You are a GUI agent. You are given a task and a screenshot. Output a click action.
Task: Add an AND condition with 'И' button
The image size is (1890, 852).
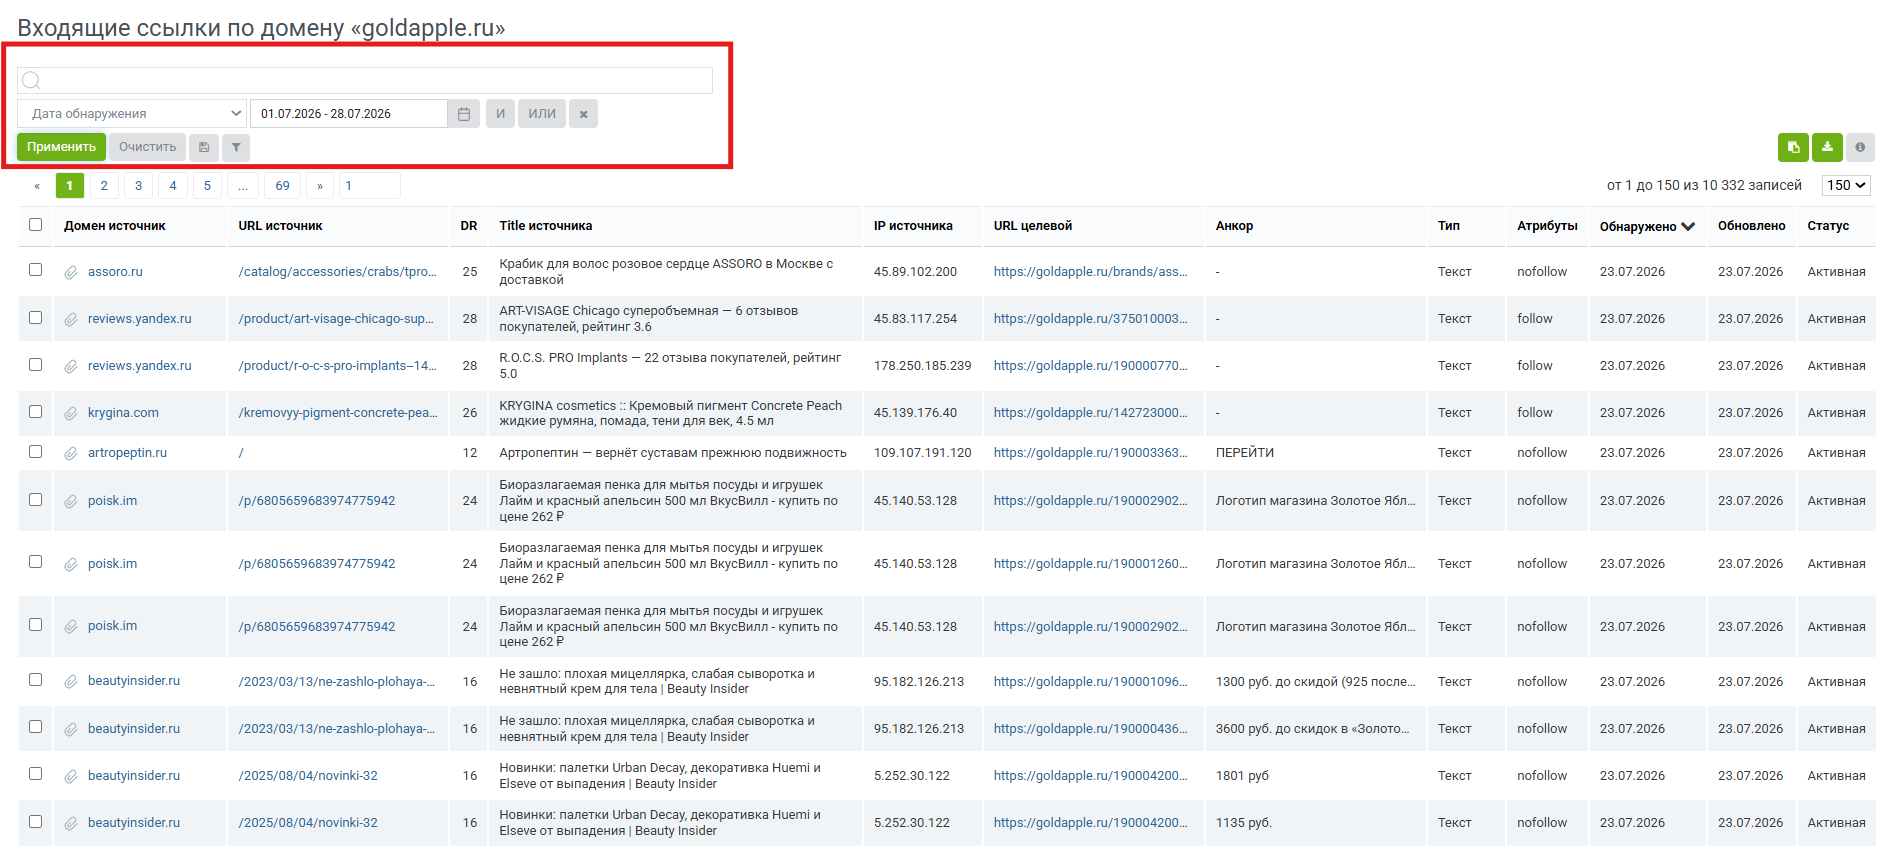pyautogui.click(x=500, y=114)
